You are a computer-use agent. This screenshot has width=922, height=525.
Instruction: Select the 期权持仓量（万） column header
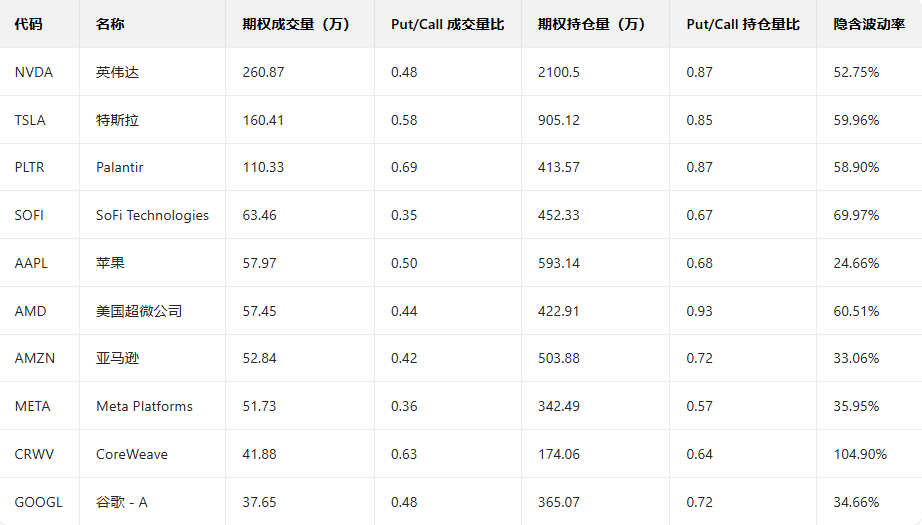click(591, 24)
